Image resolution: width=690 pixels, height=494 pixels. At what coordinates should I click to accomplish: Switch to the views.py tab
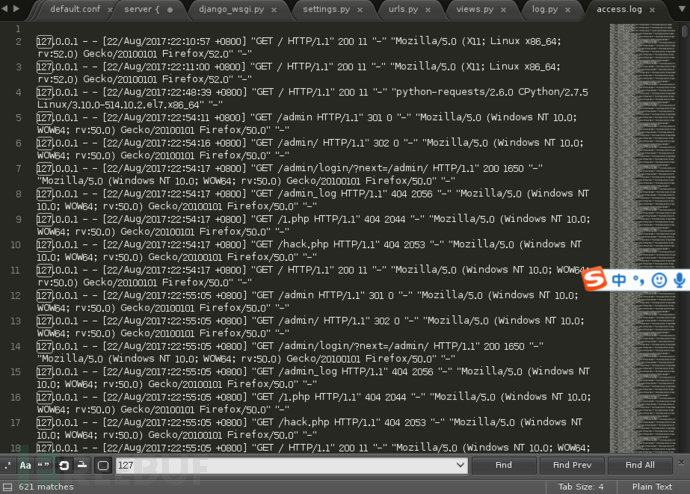[475, 9]
